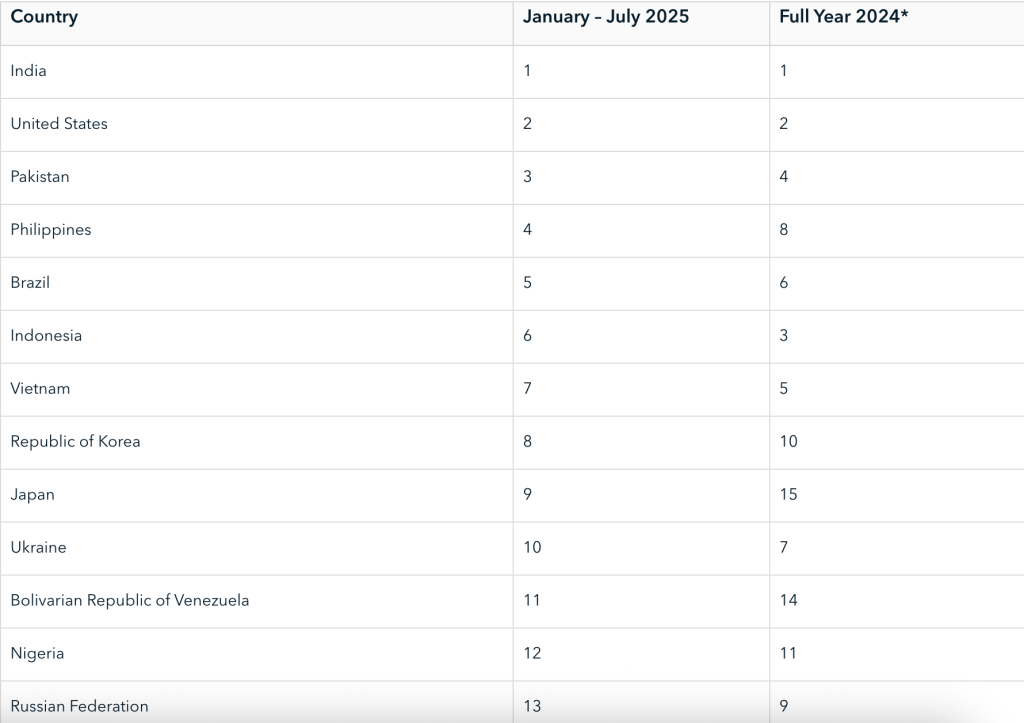Viewport: 1024px width, 723px height.
Task: Select Venezuela's Full Year 2024 rank 14
Action: click(x=788, y=601)
